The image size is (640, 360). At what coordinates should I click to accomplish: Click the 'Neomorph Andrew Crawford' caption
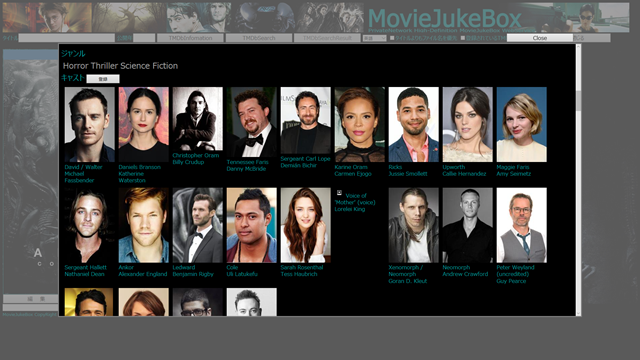coord(465,271)
